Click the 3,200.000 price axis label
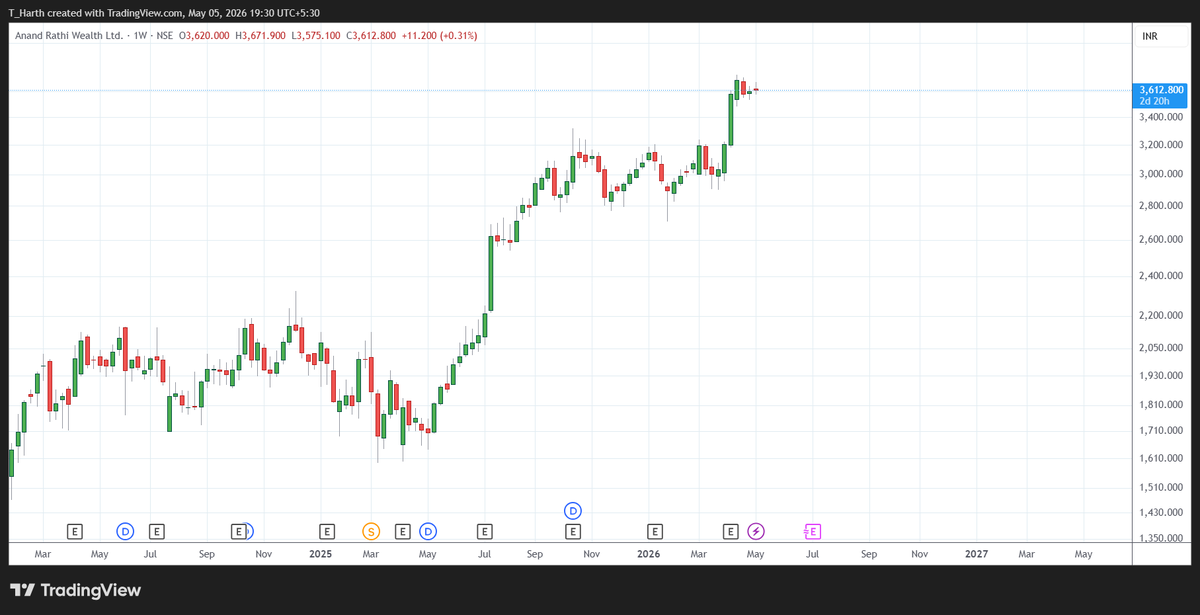1200x615 pixels. [x=1161, y=145]
